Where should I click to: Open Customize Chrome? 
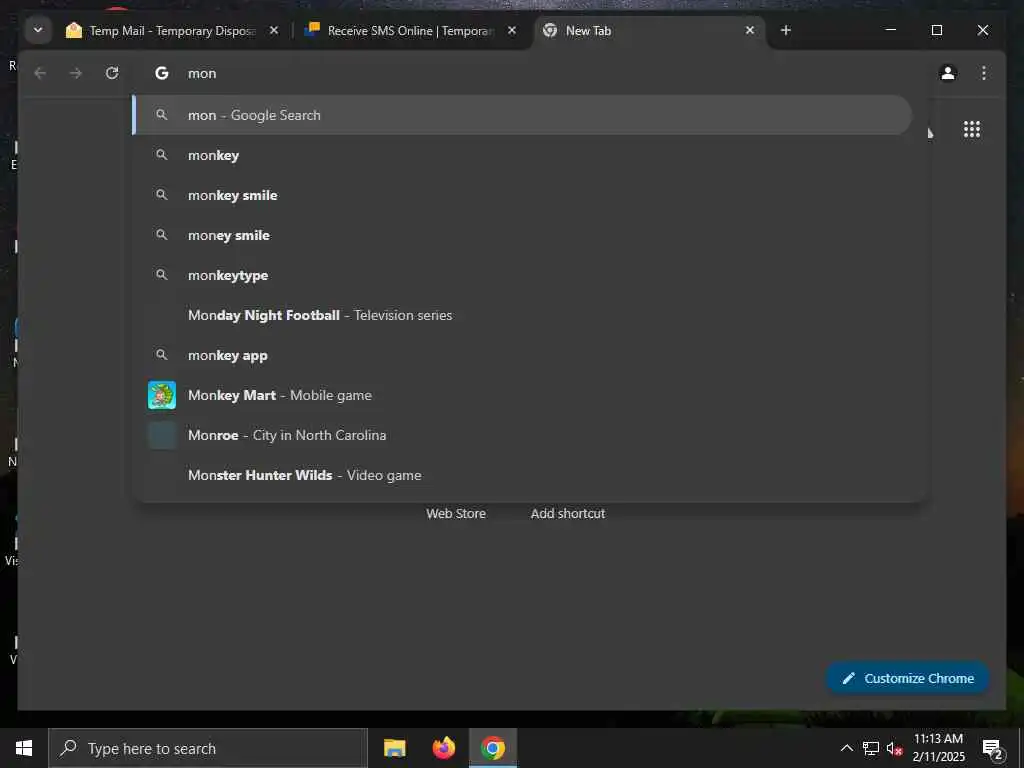[x=908, y=679]
